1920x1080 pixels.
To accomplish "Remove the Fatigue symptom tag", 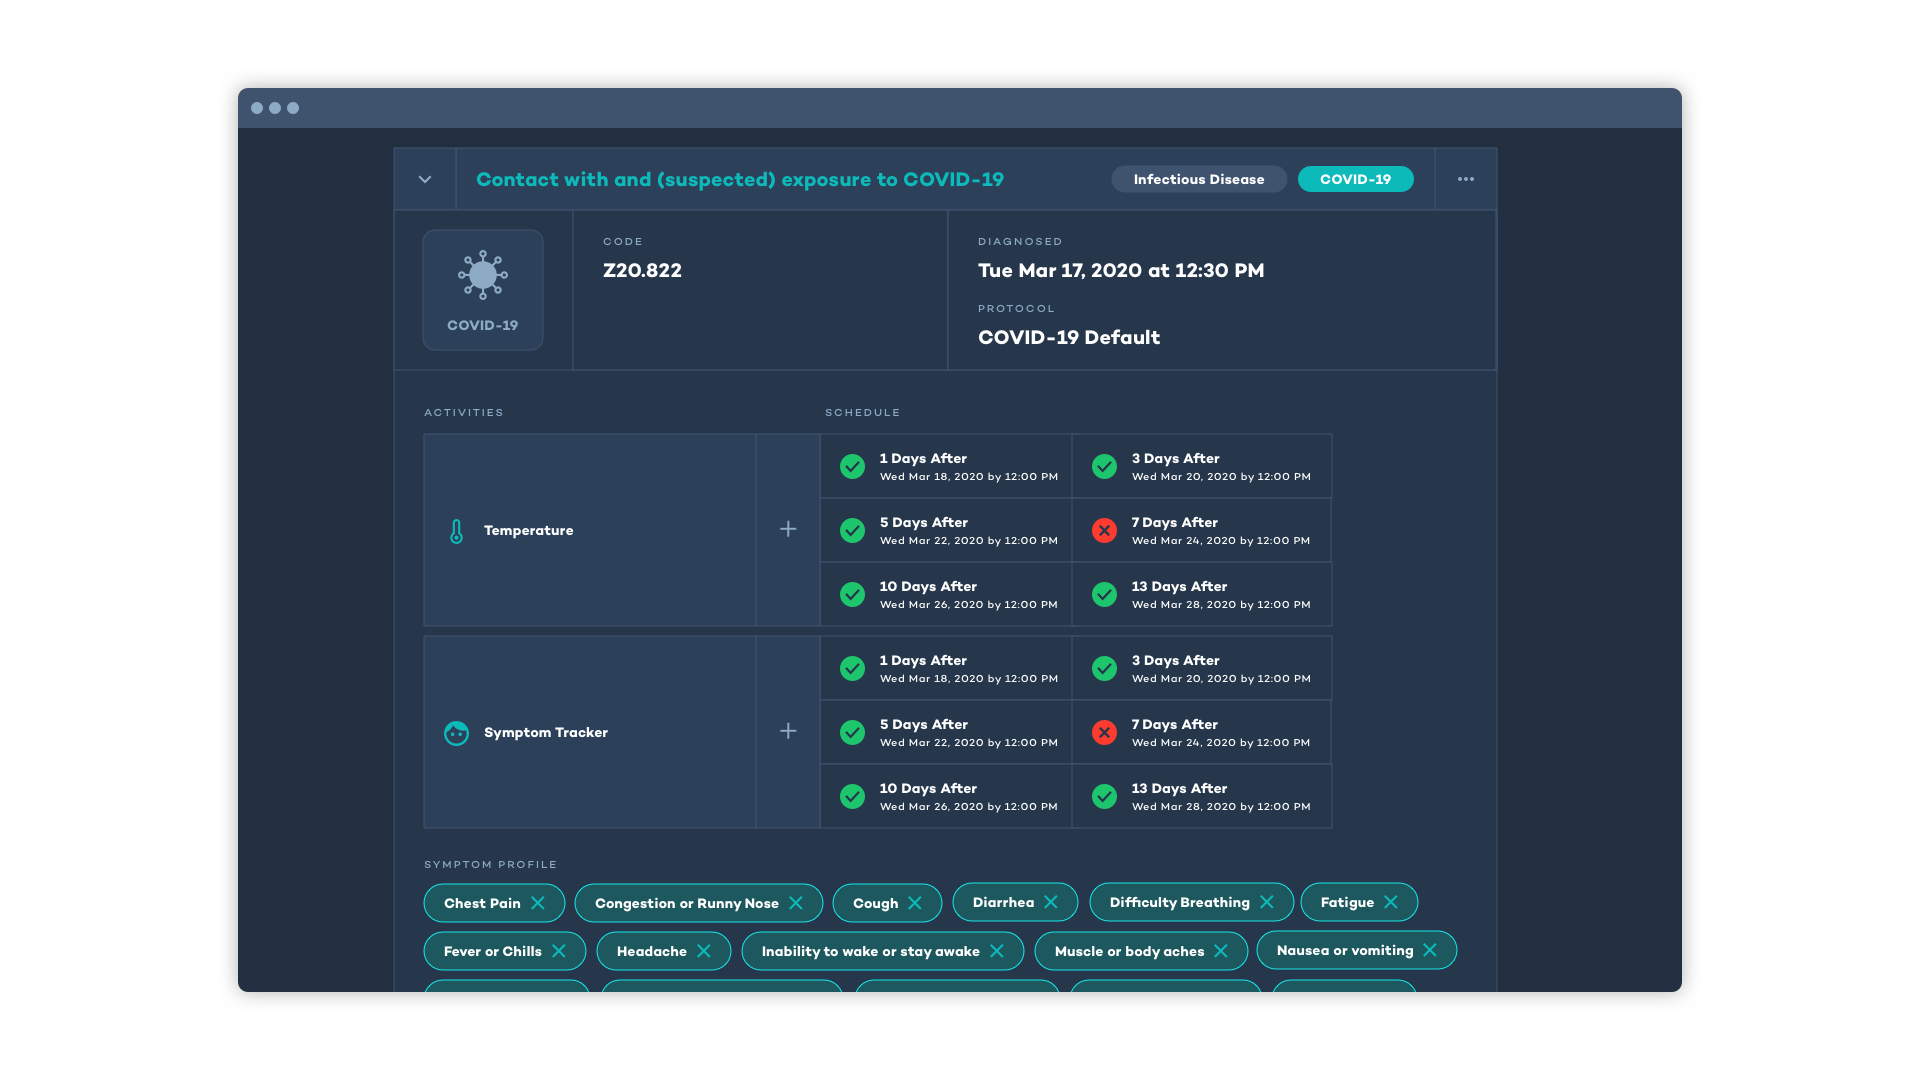I will [1391, 902].
